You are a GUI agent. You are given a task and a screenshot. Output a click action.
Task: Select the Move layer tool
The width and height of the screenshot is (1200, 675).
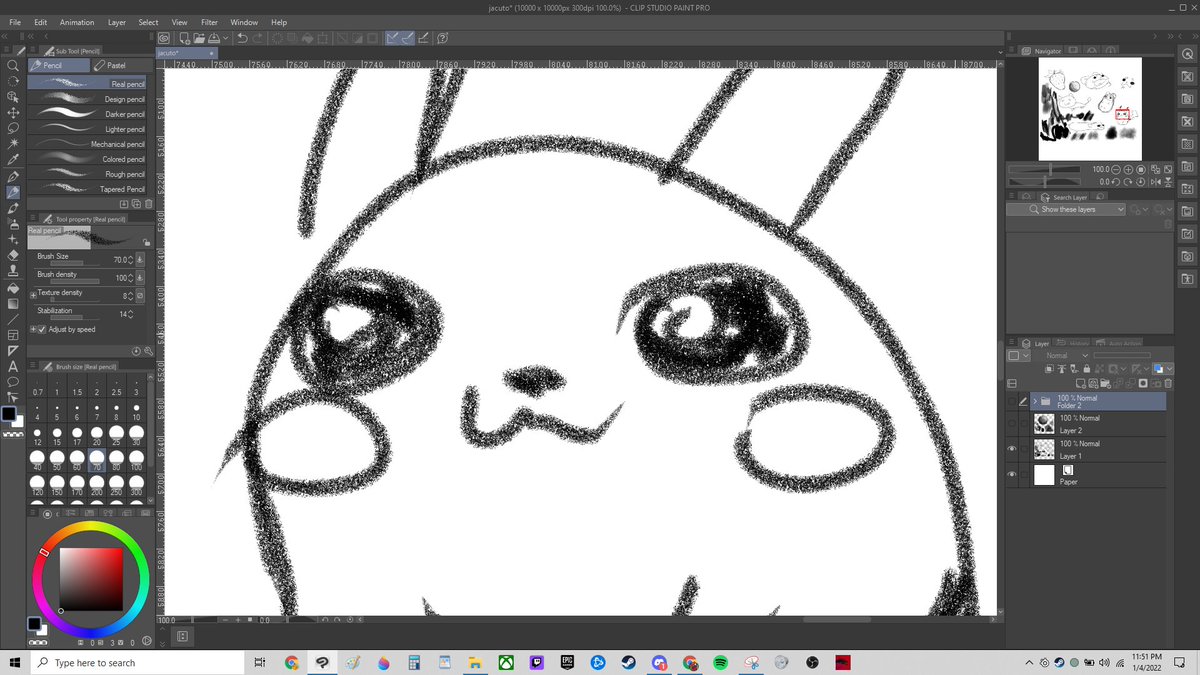(14, 113)
